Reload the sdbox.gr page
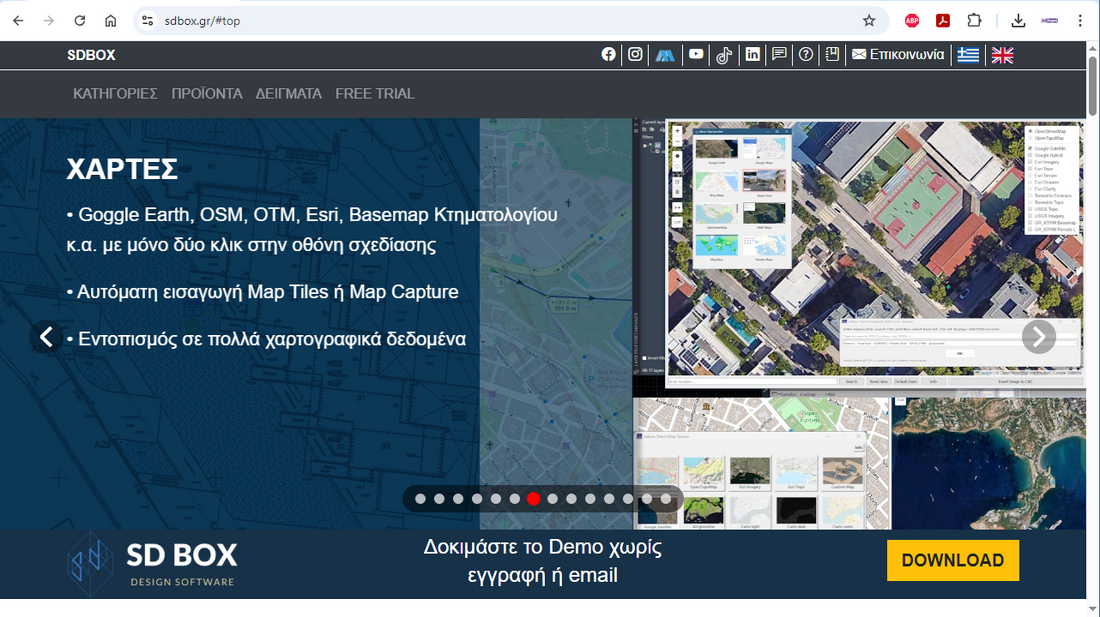 79,20
